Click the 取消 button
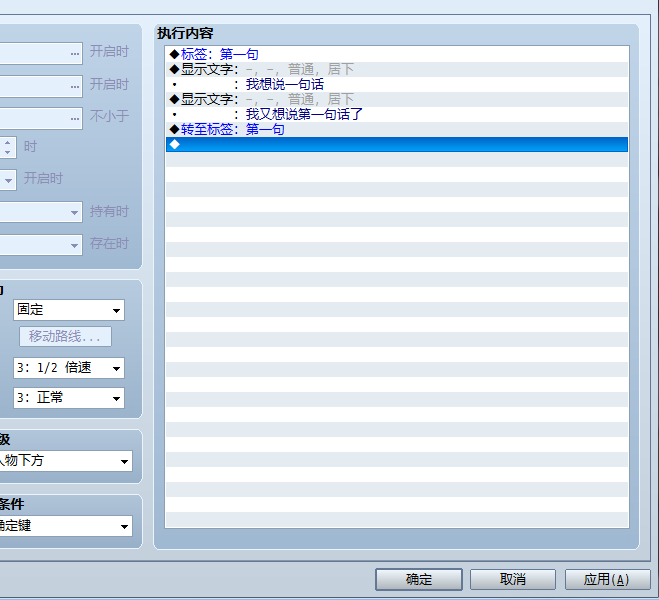 point(513,579)
